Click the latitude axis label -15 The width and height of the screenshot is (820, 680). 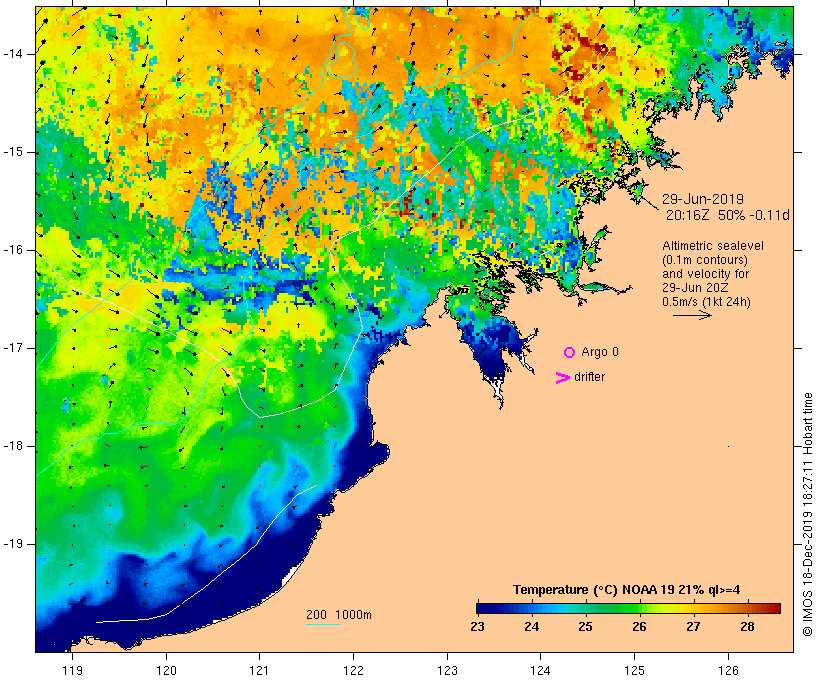[x=13, y=152]
